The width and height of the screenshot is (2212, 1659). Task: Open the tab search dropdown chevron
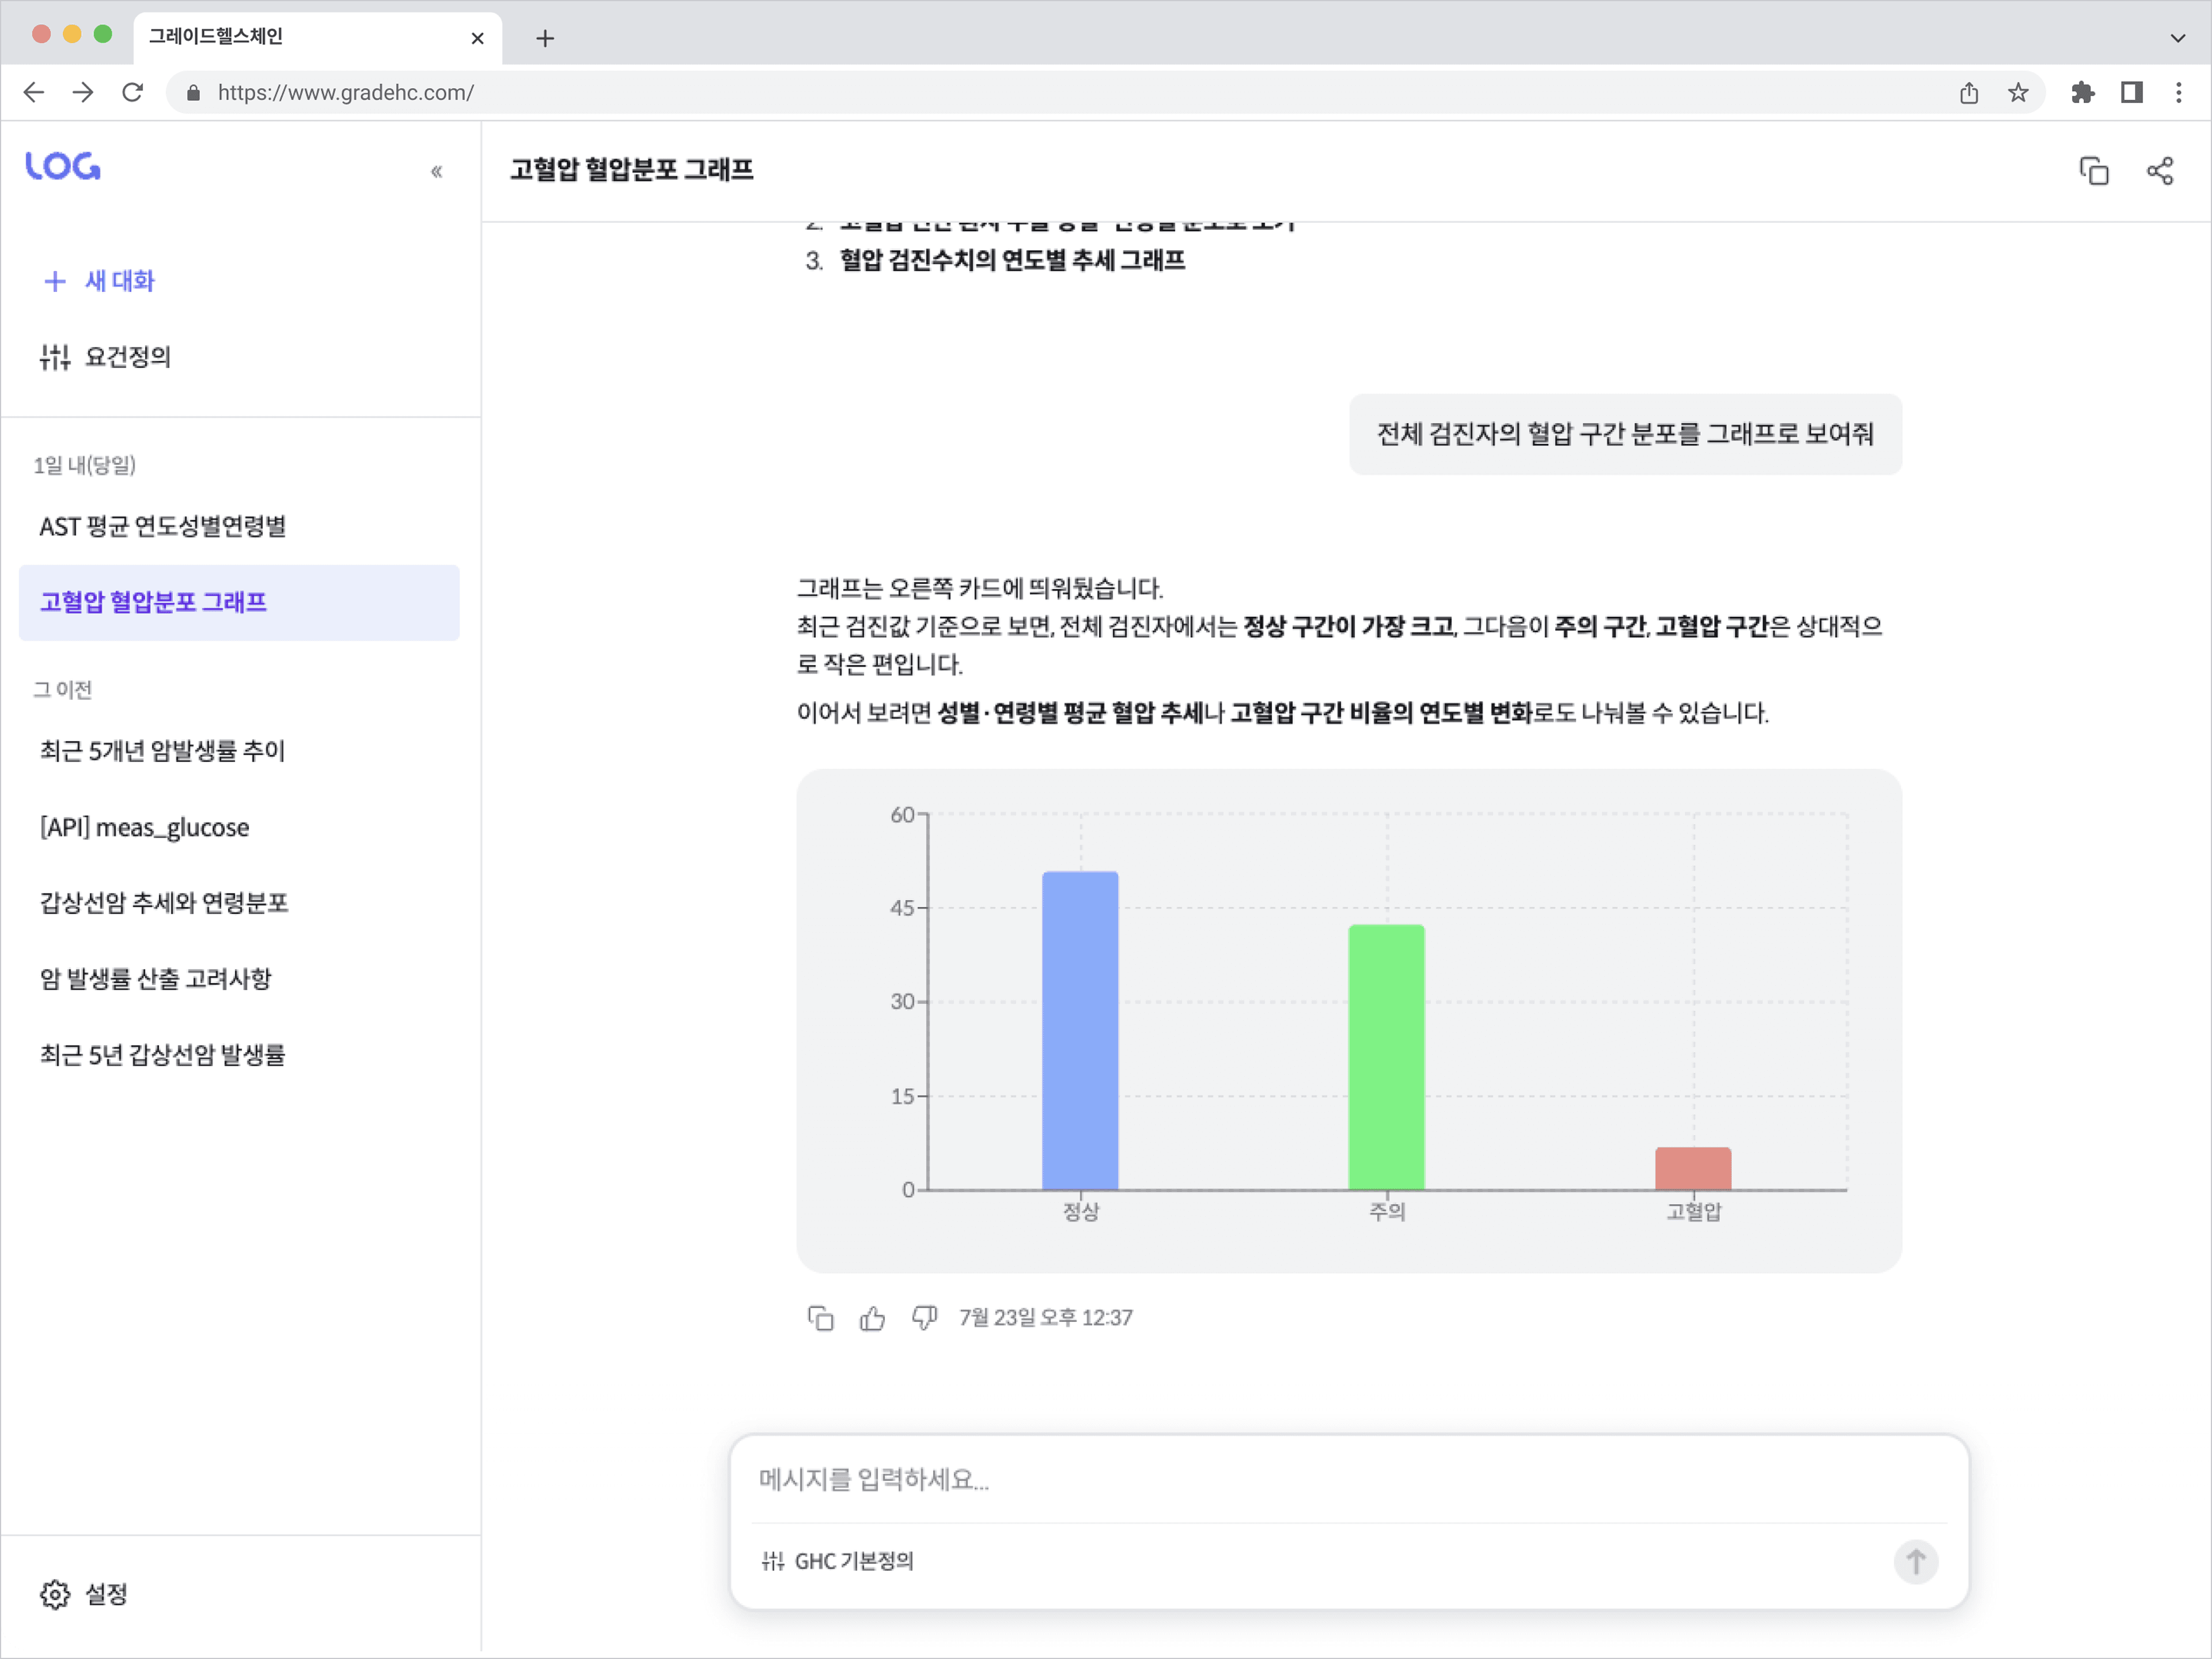point(2177,38)
